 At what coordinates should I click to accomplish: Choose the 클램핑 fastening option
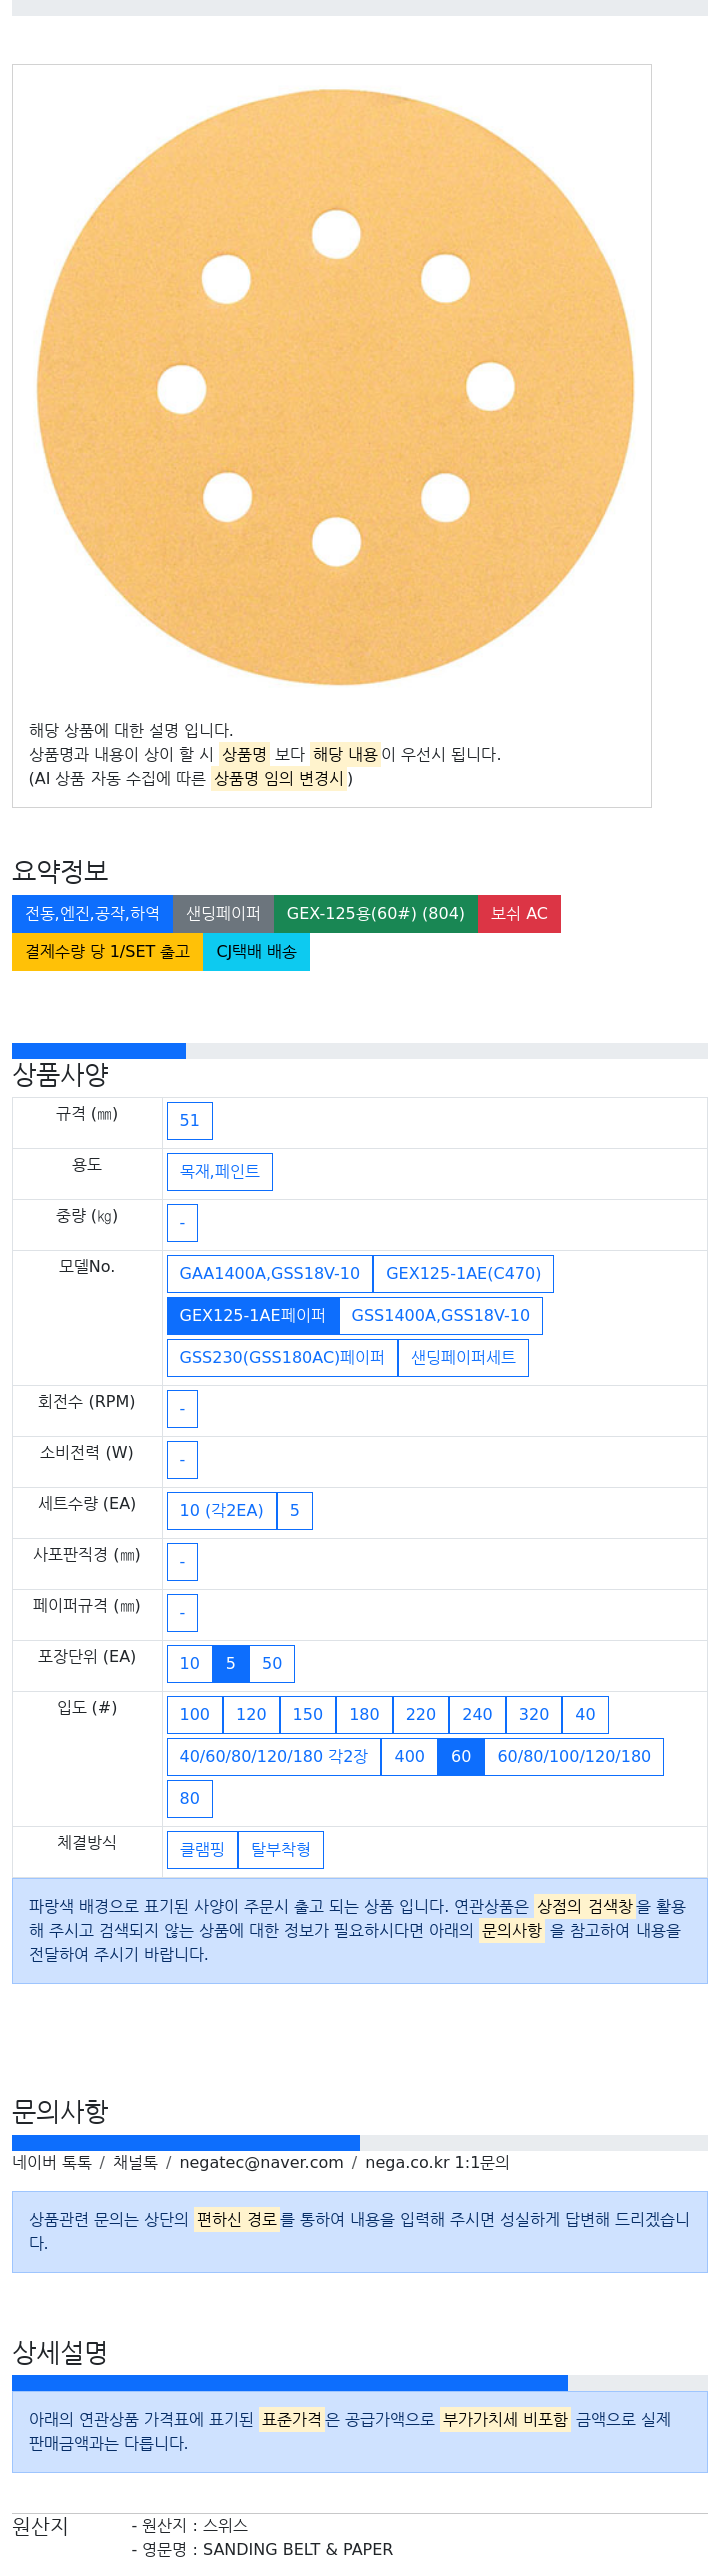(202, 1849)
